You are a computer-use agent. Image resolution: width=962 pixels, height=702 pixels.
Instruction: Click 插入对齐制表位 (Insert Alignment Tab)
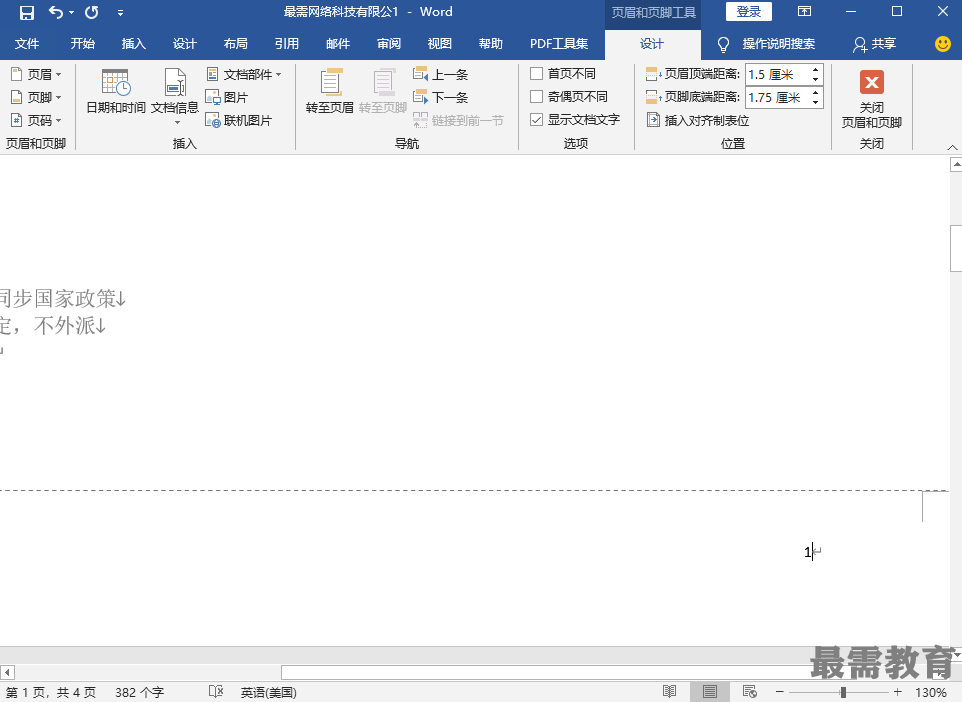pyautogui.click(x=698, y=120)
